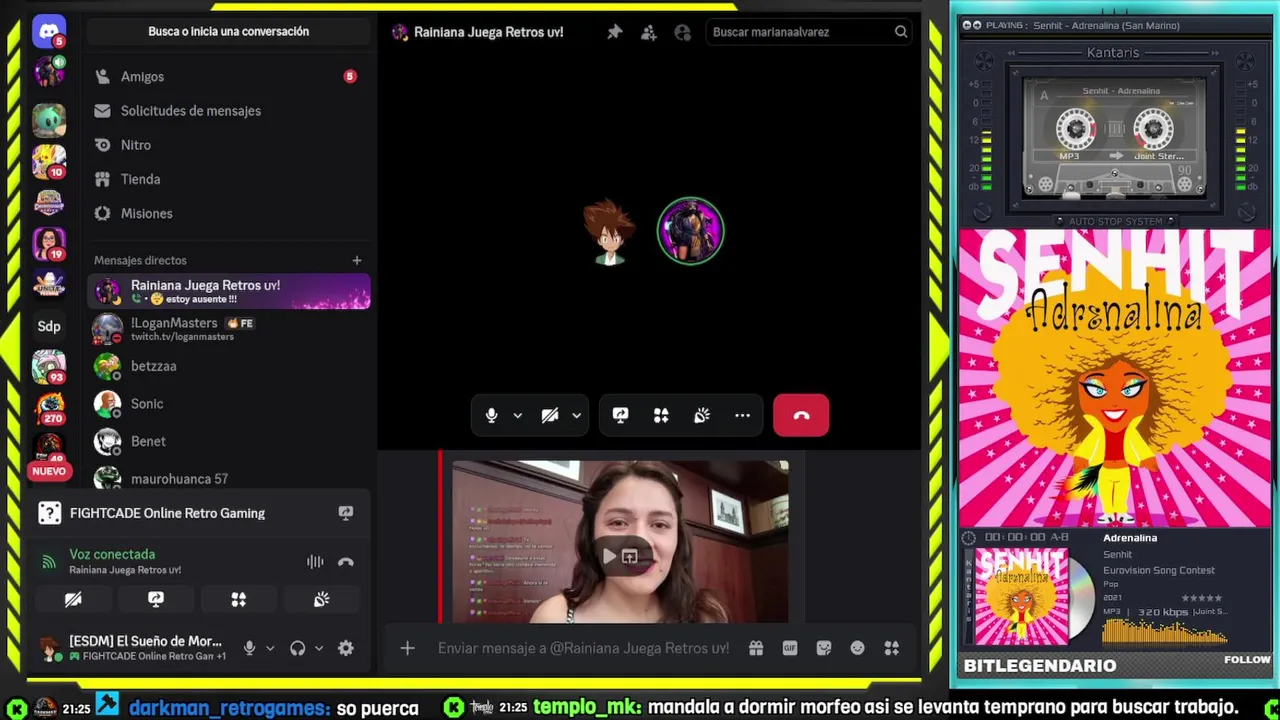Viewport: 1280px width, 720px height.
Task: Open Solicitudes de mensajes
Action: 229,111
